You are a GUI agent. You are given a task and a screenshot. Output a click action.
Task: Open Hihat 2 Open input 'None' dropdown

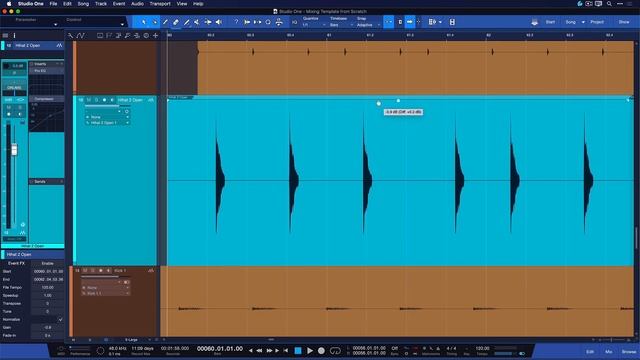(x=108, y=117)
